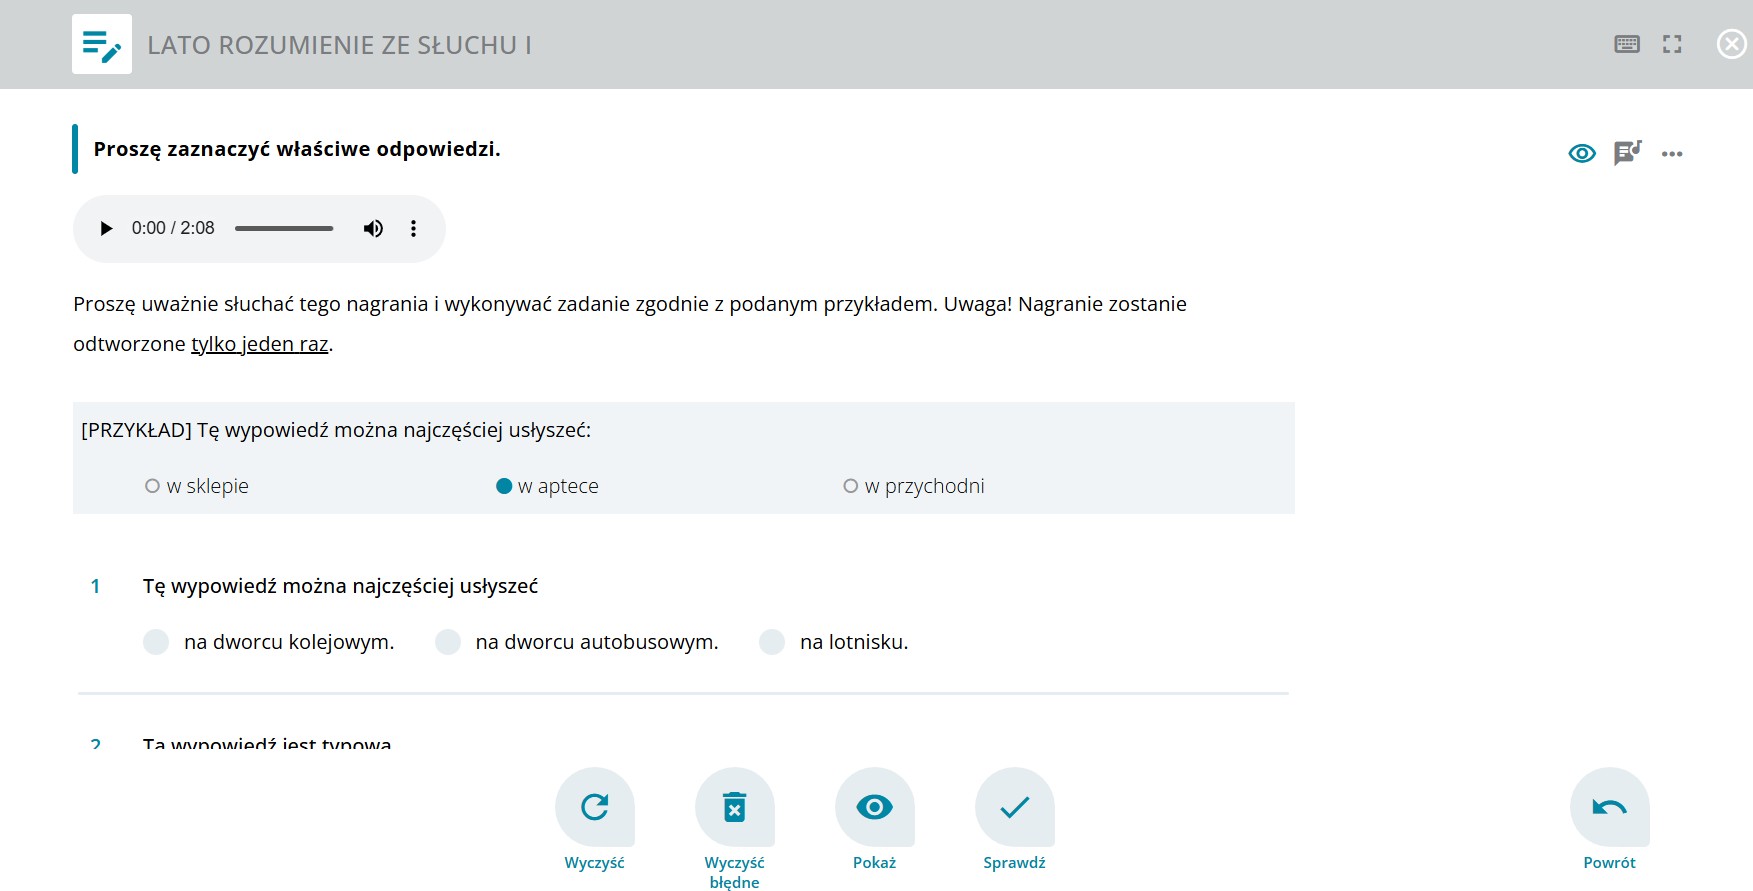Click Wyczyść błędne trash button
This screenshot has height=891, width=1753.
click(x=735, y=807)
